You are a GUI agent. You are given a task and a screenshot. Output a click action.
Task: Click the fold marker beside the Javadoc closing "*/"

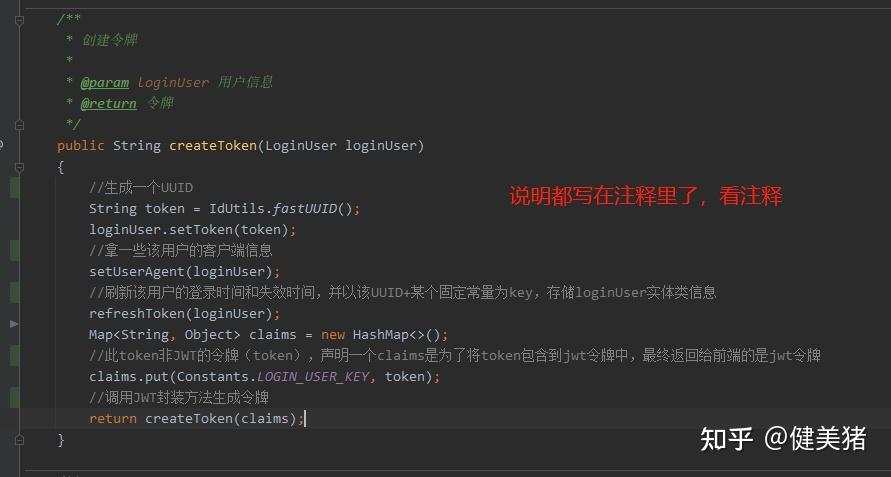pos(19,125)
